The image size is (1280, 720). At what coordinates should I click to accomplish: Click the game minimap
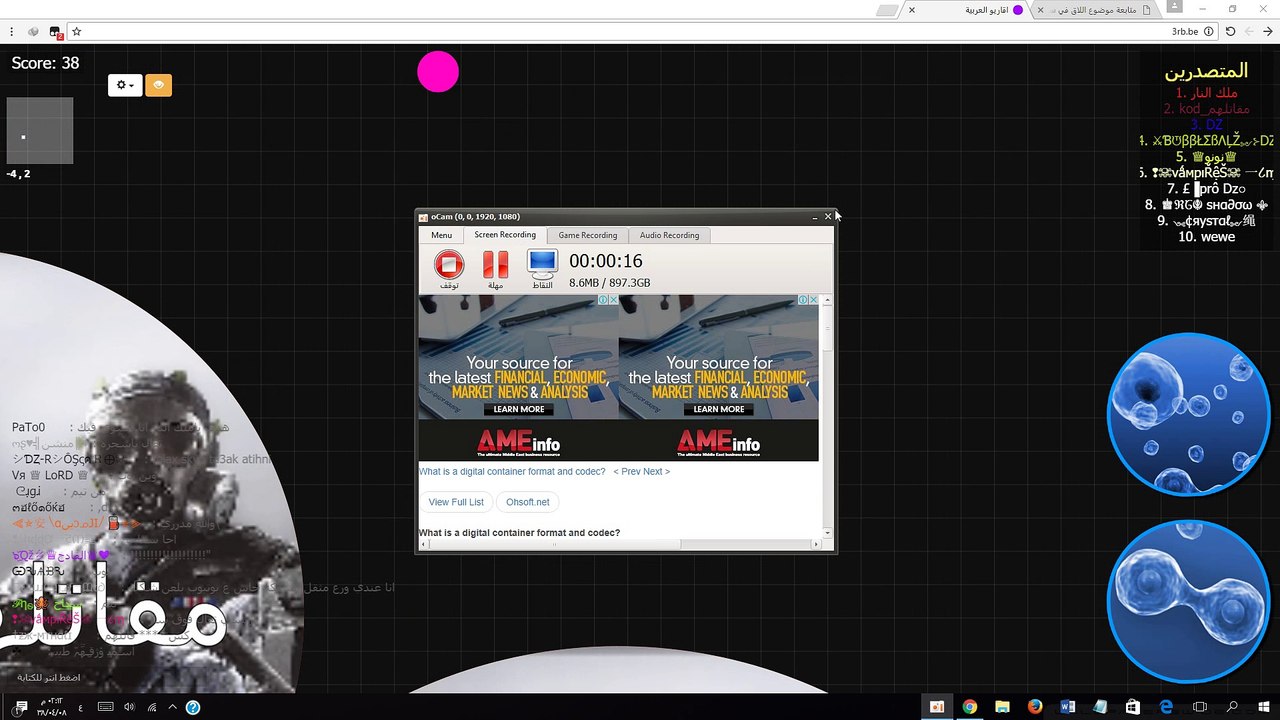(40, 130)
